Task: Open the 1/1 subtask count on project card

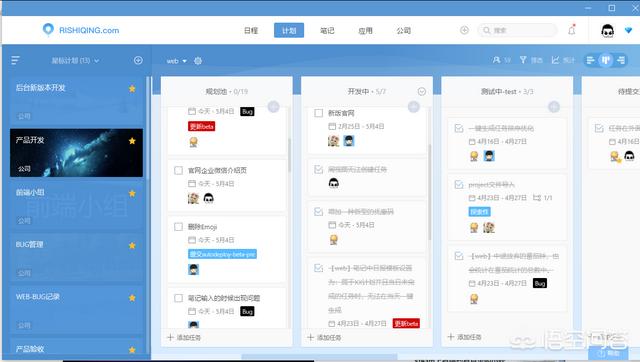Action: pos(542,198)
